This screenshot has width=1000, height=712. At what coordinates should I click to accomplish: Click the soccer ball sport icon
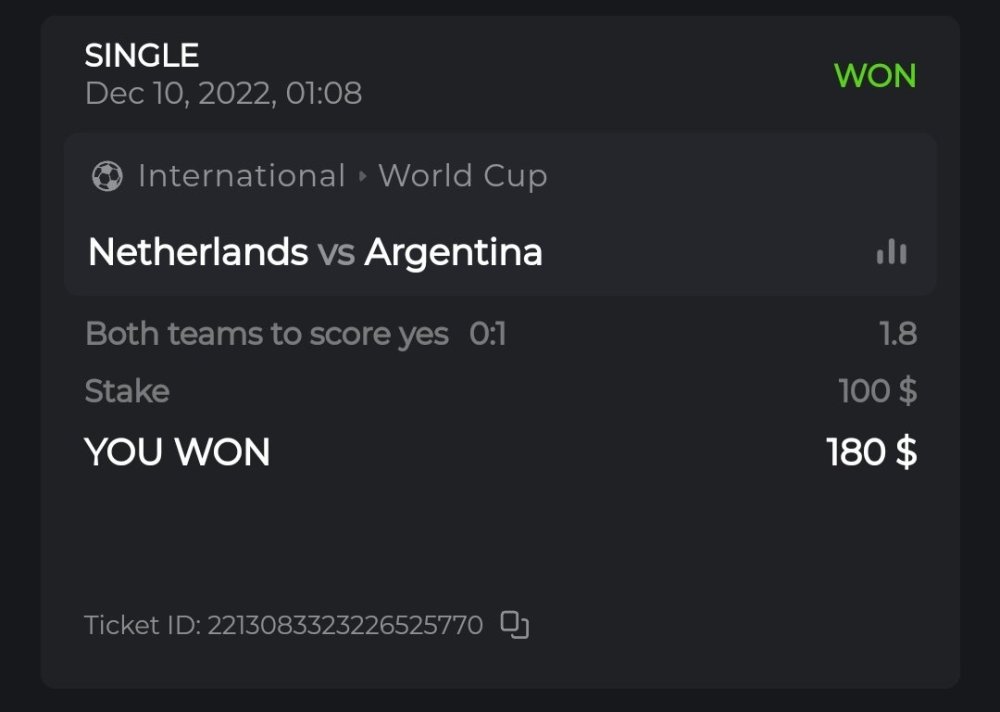pos(106,177)
